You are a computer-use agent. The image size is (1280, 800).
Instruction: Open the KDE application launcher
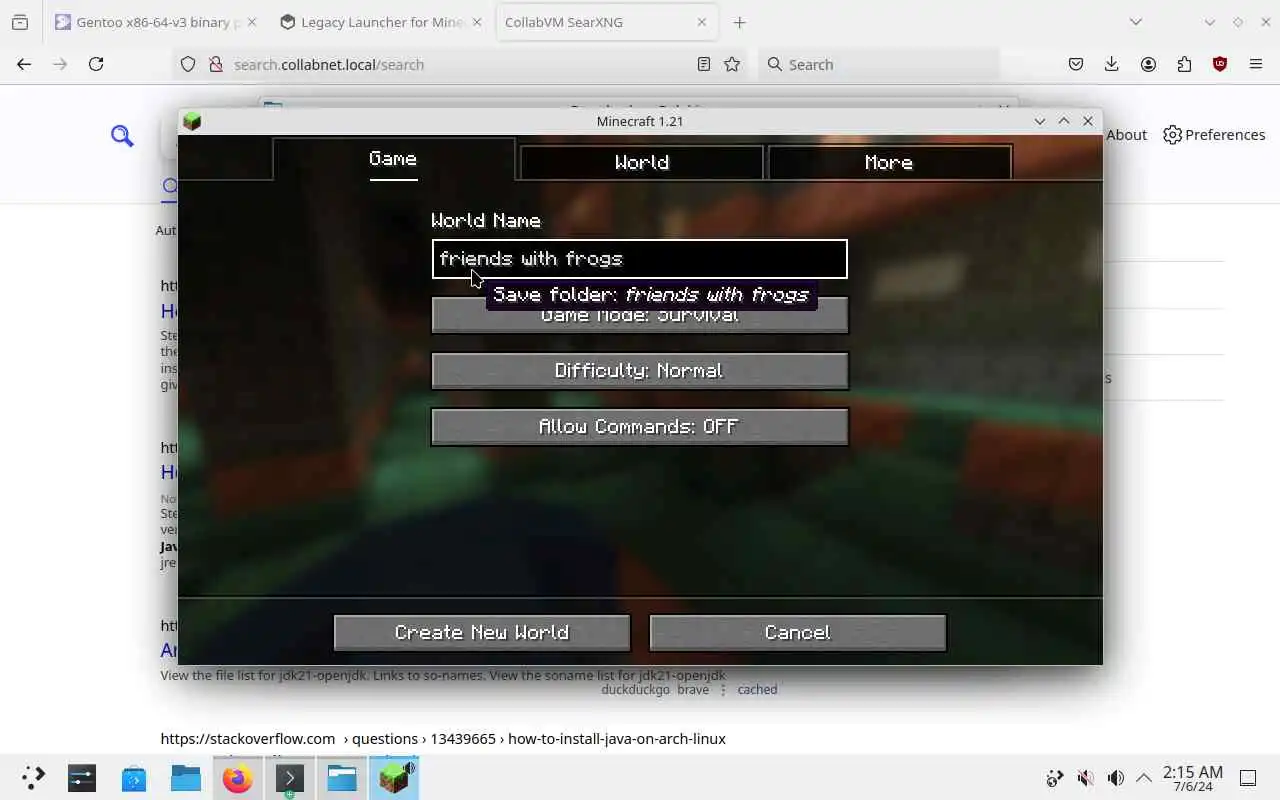coord(33,778)
